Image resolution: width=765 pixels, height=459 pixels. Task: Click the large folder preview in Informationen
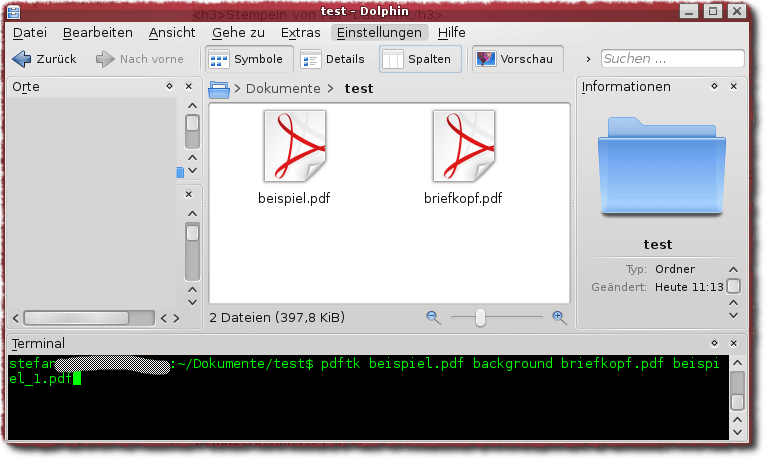(661, 166)
